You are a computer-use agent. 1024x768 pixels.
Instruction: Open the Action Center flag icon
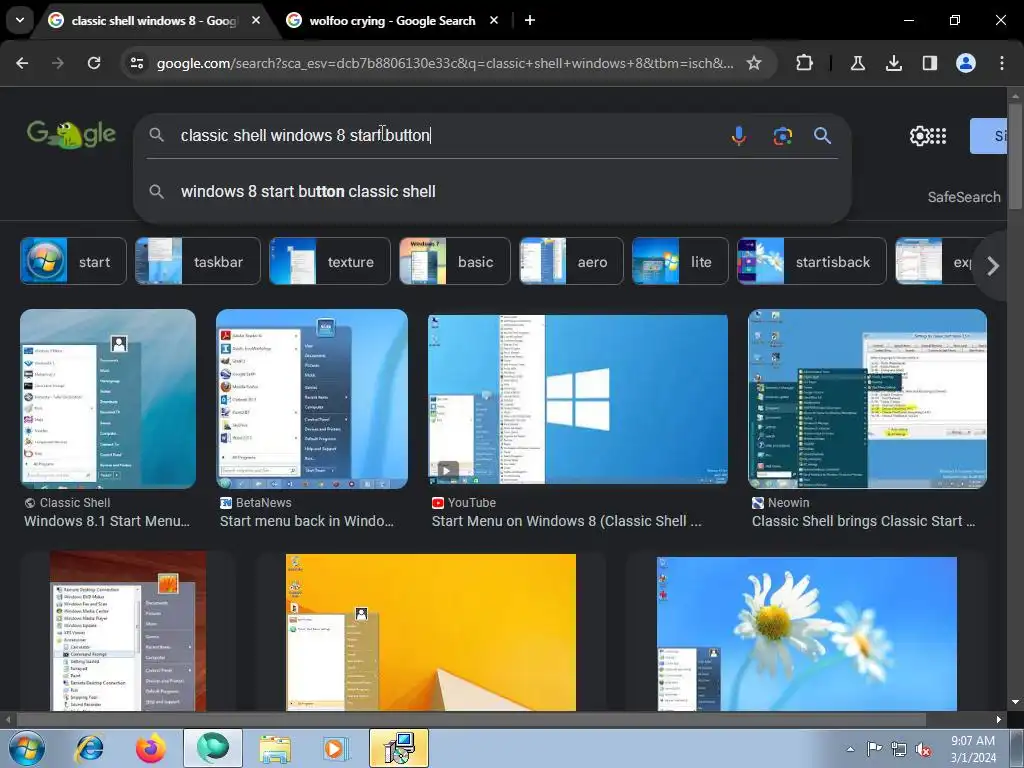coord(874,749)
